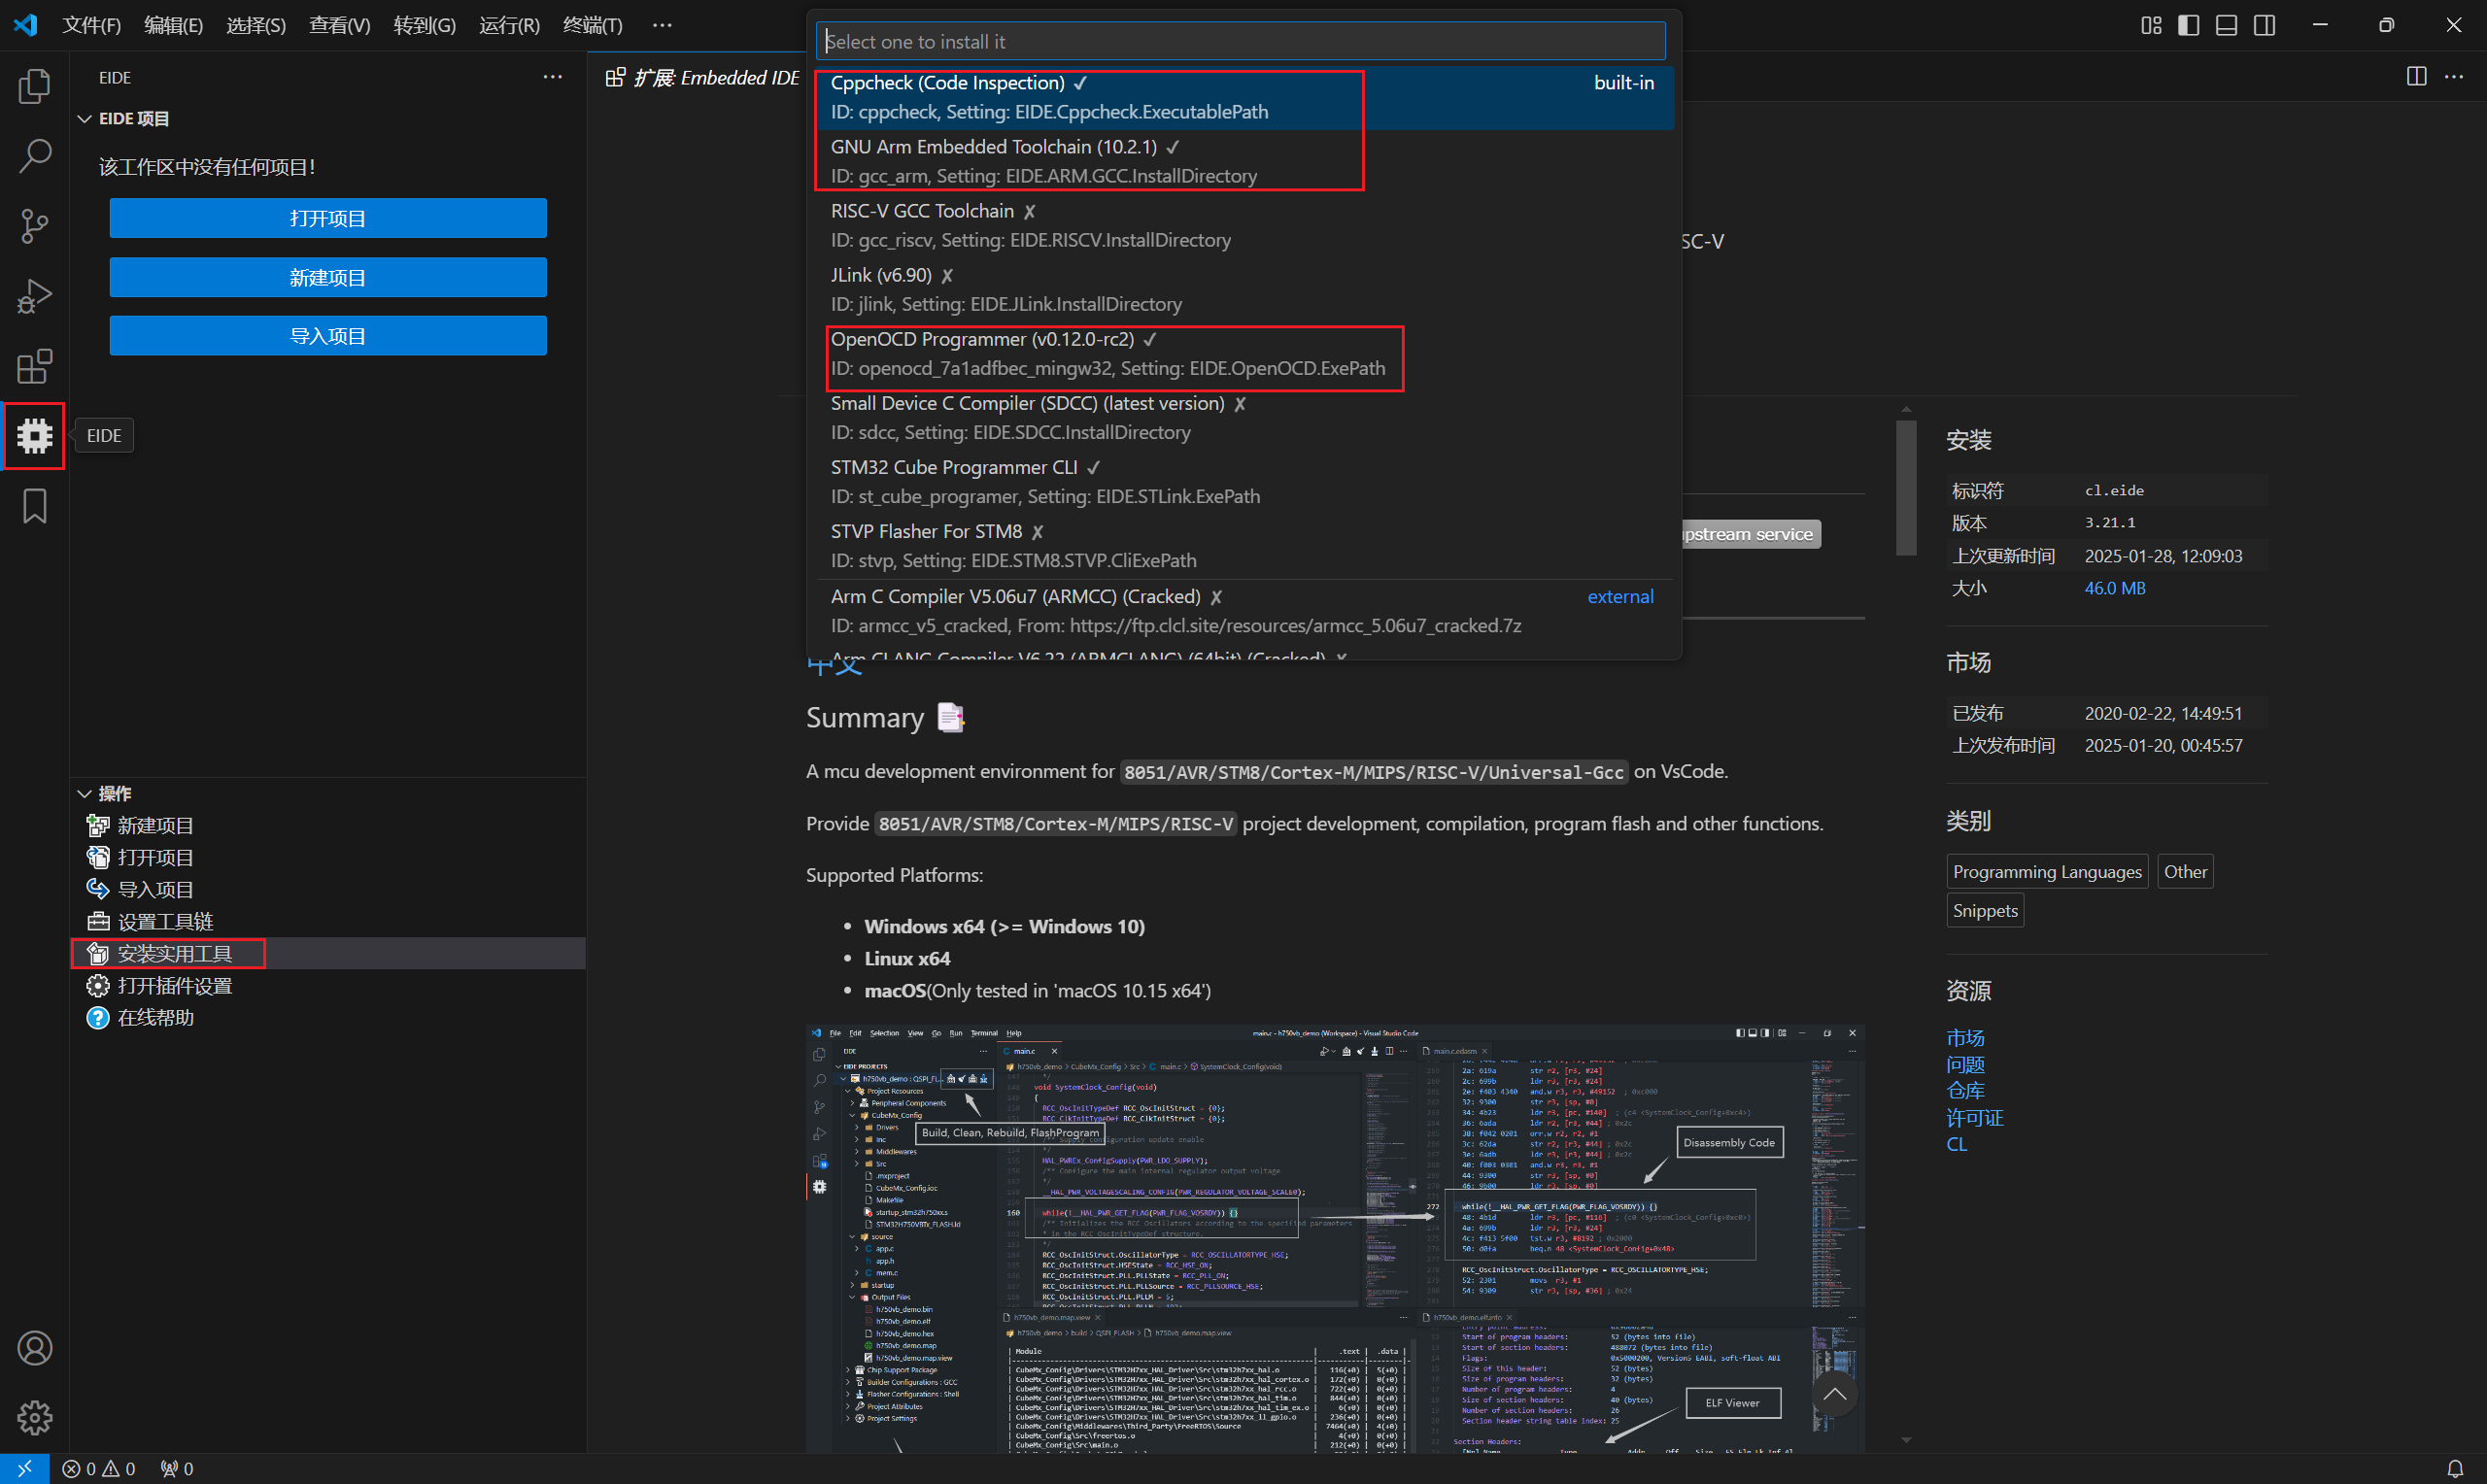Open Run and Debug view icon
The width and height of the screenshot is (2487, 1484).
(x=34, y=296)
